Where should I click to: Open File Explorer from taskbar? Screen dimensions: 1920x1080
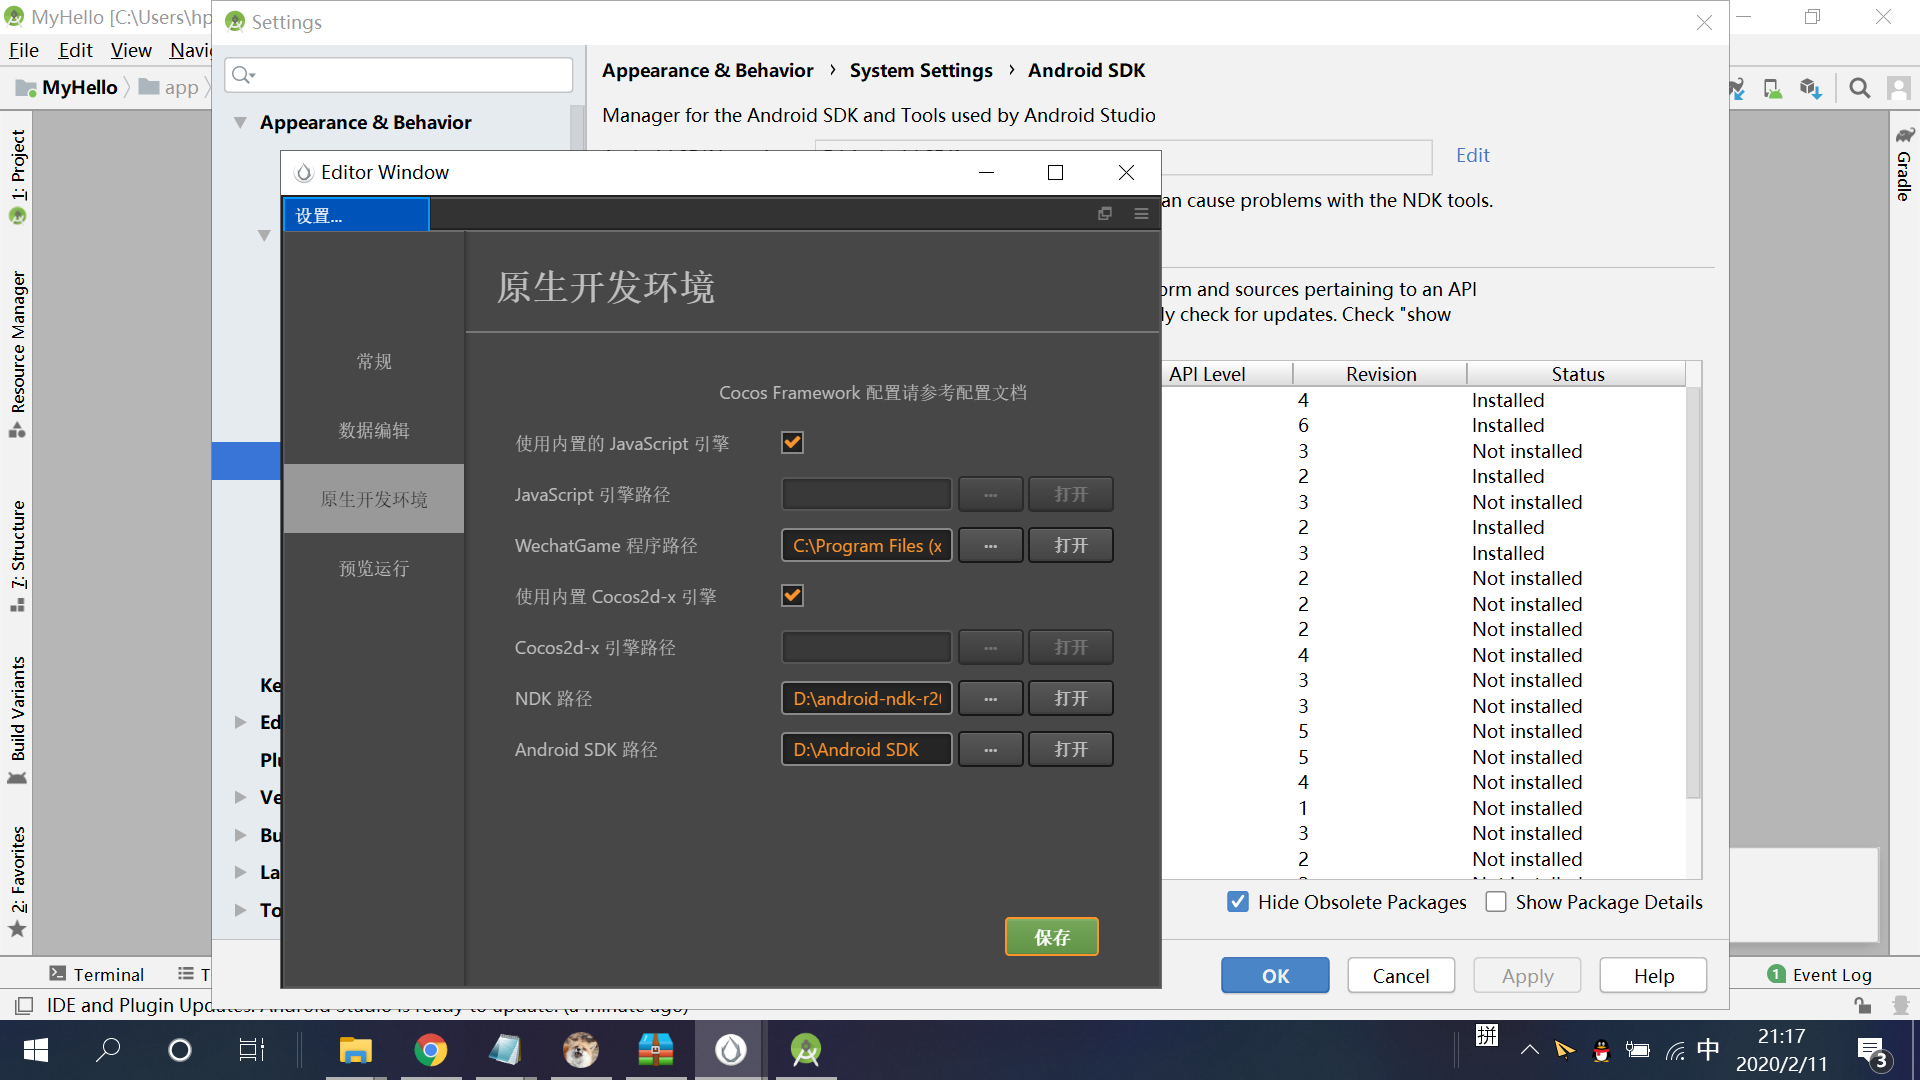tap(355, 1050)
